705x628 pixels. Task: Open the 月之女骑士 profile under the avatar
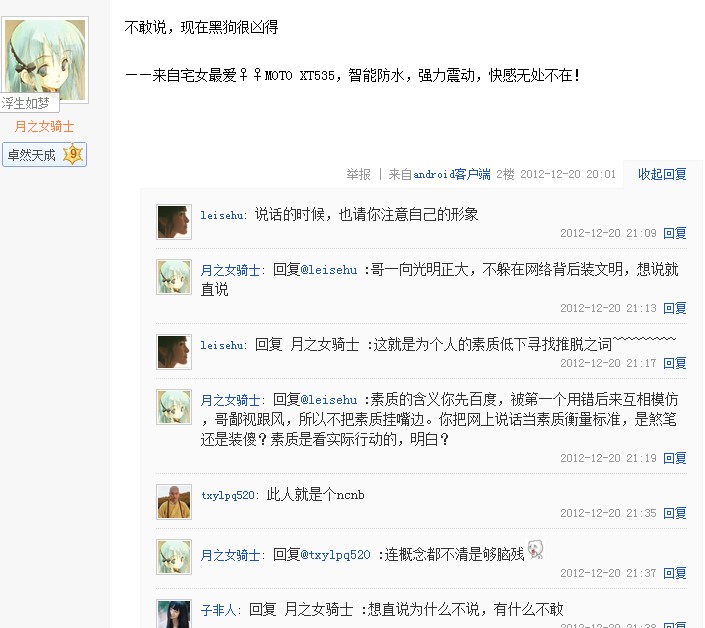44,126
